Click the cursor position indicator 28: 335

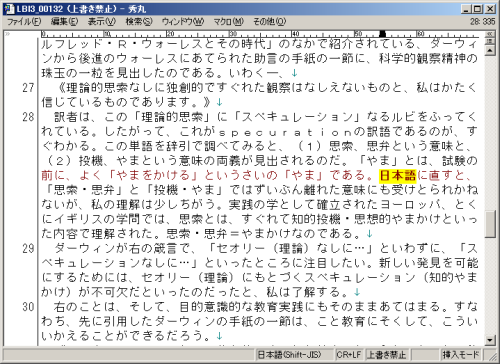coord(482,22)
